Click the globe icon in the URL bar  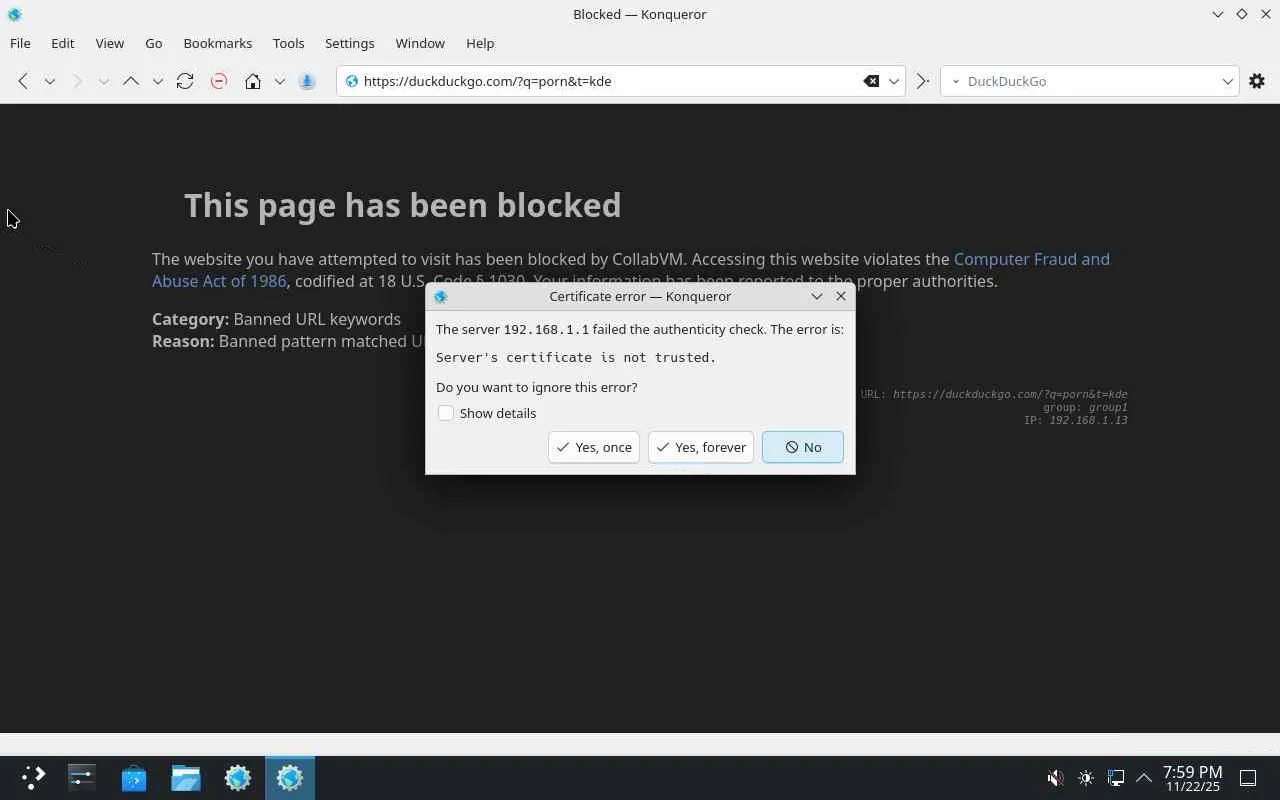pyautogui.click(x=351, y=81)
